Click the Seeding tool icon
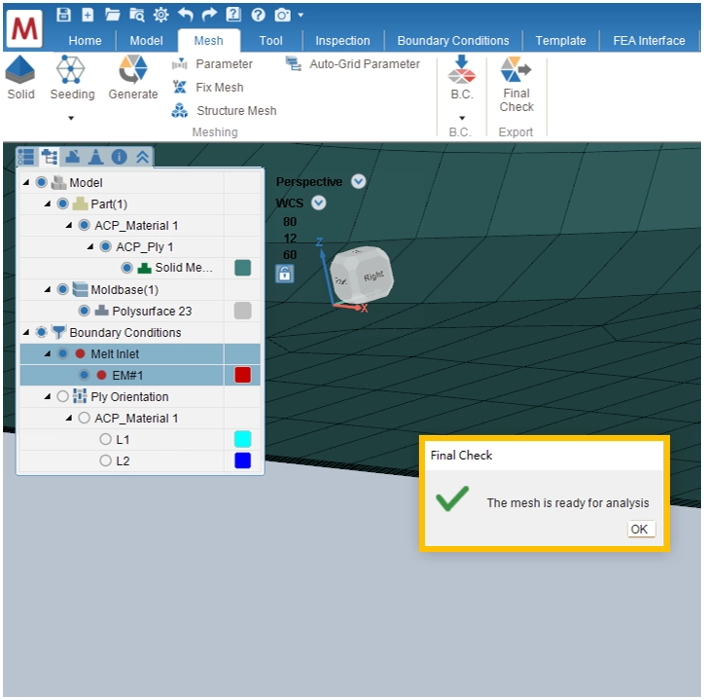This screenshot has width=704, height=700. pos(71,70)
